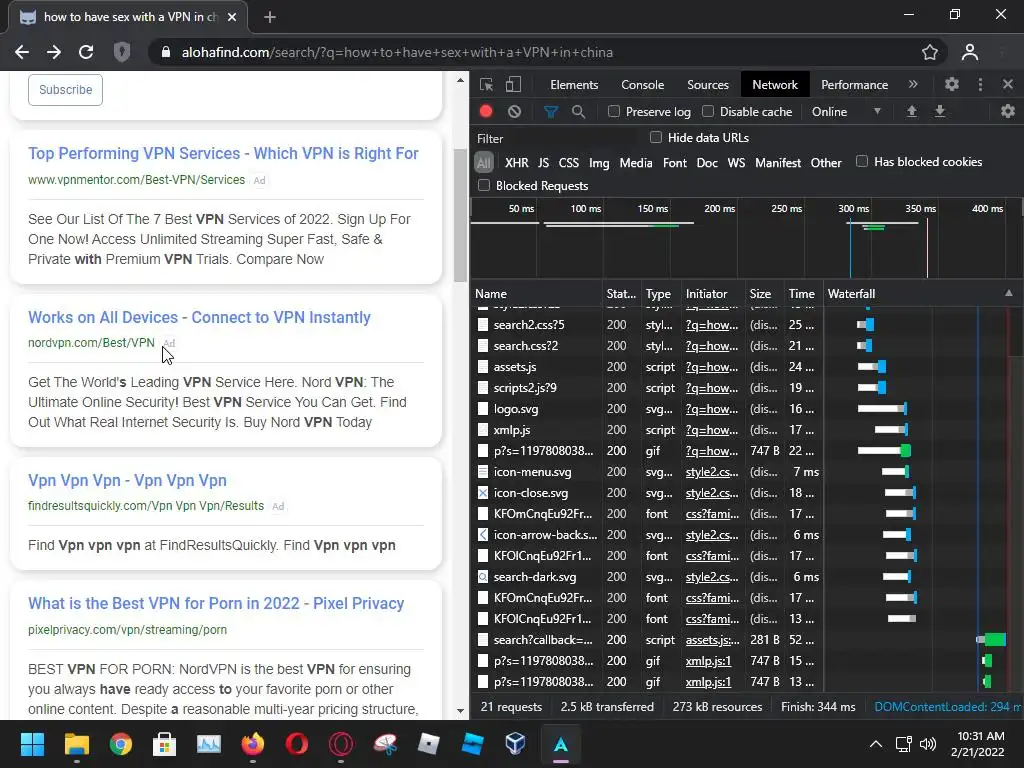Switch to the Performance tab
Screen dimensions: 1024x768
pos(854,85)
